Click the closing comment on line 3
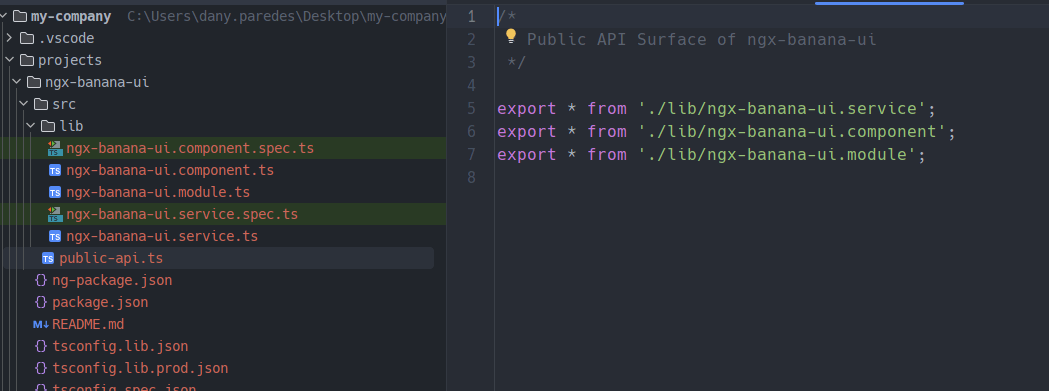Screen dimensions: 1049x391 pos(516,62)
